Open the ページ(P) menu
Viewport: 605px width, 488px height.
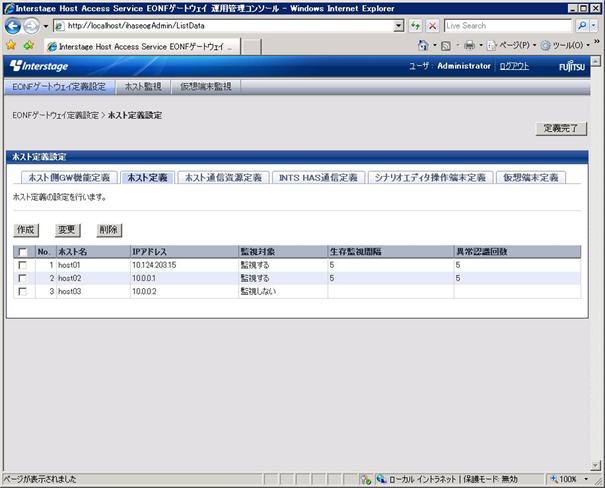click(512, 46)
